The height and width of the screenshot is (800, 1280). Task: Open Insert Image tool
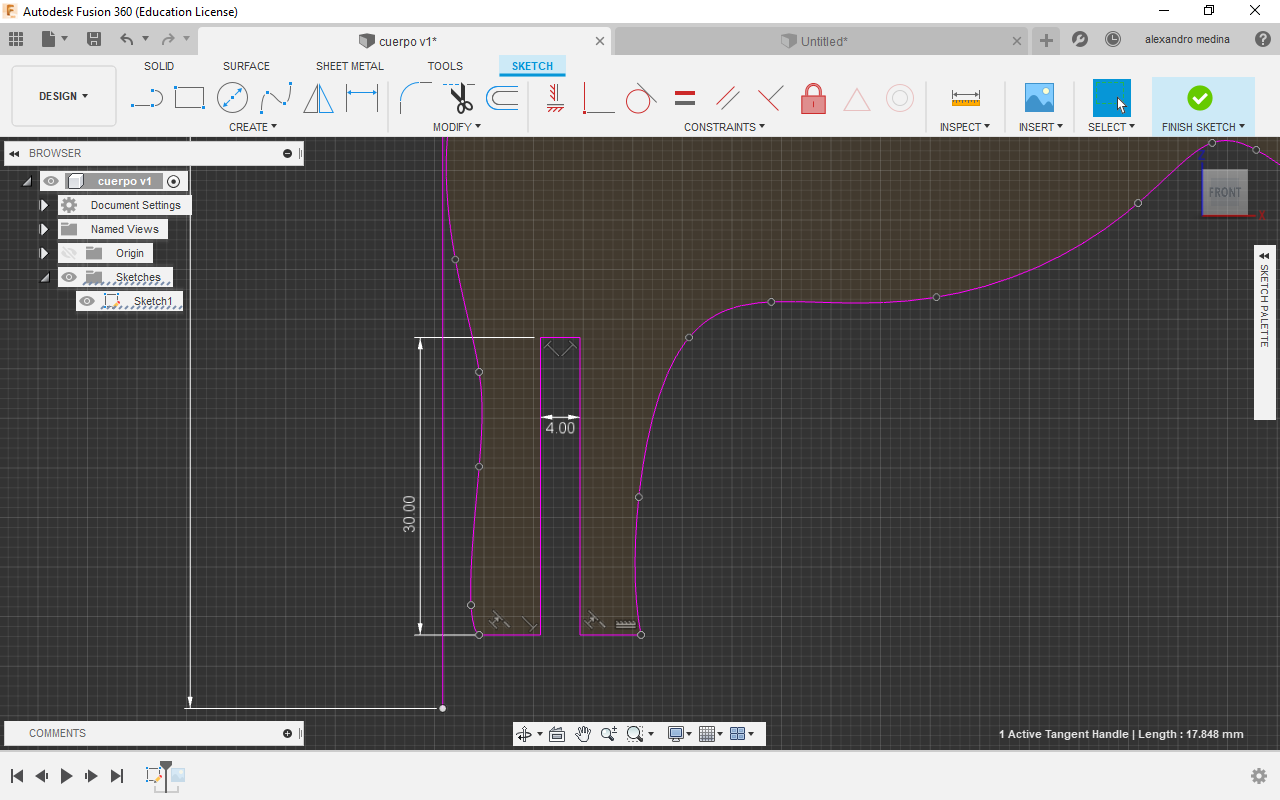(x=1039, y=98)
